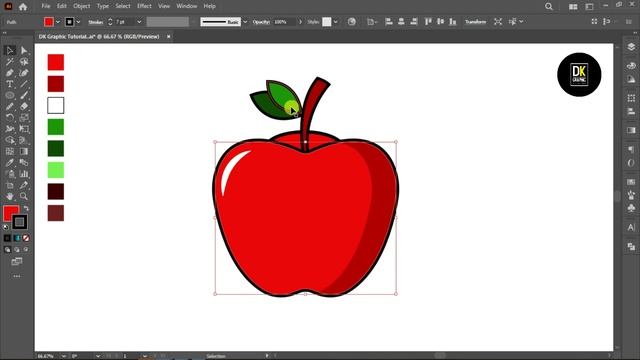Switch to Draw Normal mode
This screenshot has height=360, width=640.
pyautogui.click(x=7, y=249)
